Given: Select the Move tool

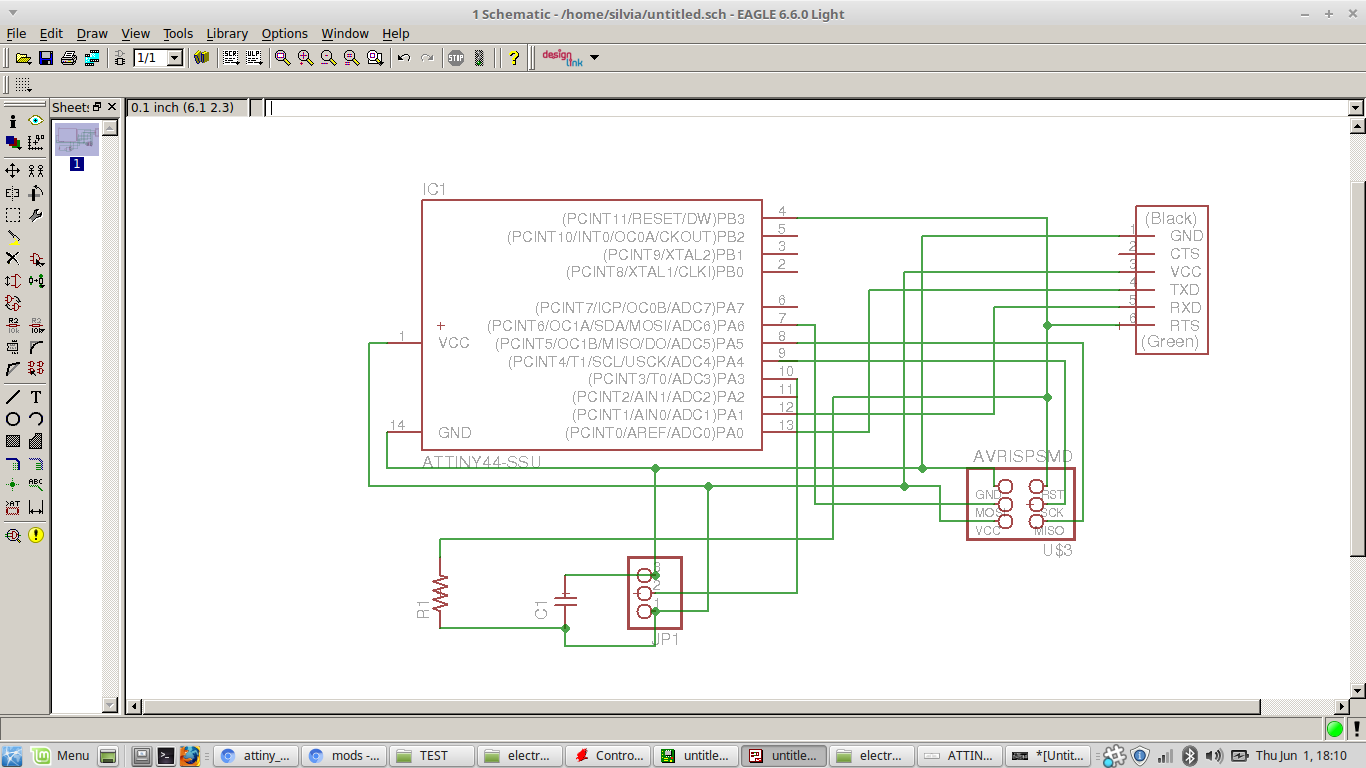Looking at the screenshot, I should (13, 171).
